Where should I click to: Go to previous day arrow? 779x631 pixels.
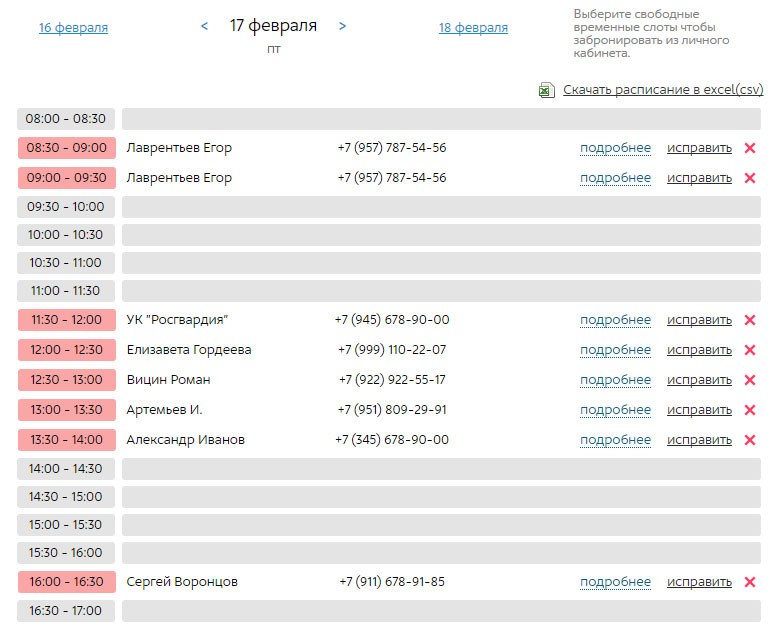pyautogui.click(x=205, y=26)
